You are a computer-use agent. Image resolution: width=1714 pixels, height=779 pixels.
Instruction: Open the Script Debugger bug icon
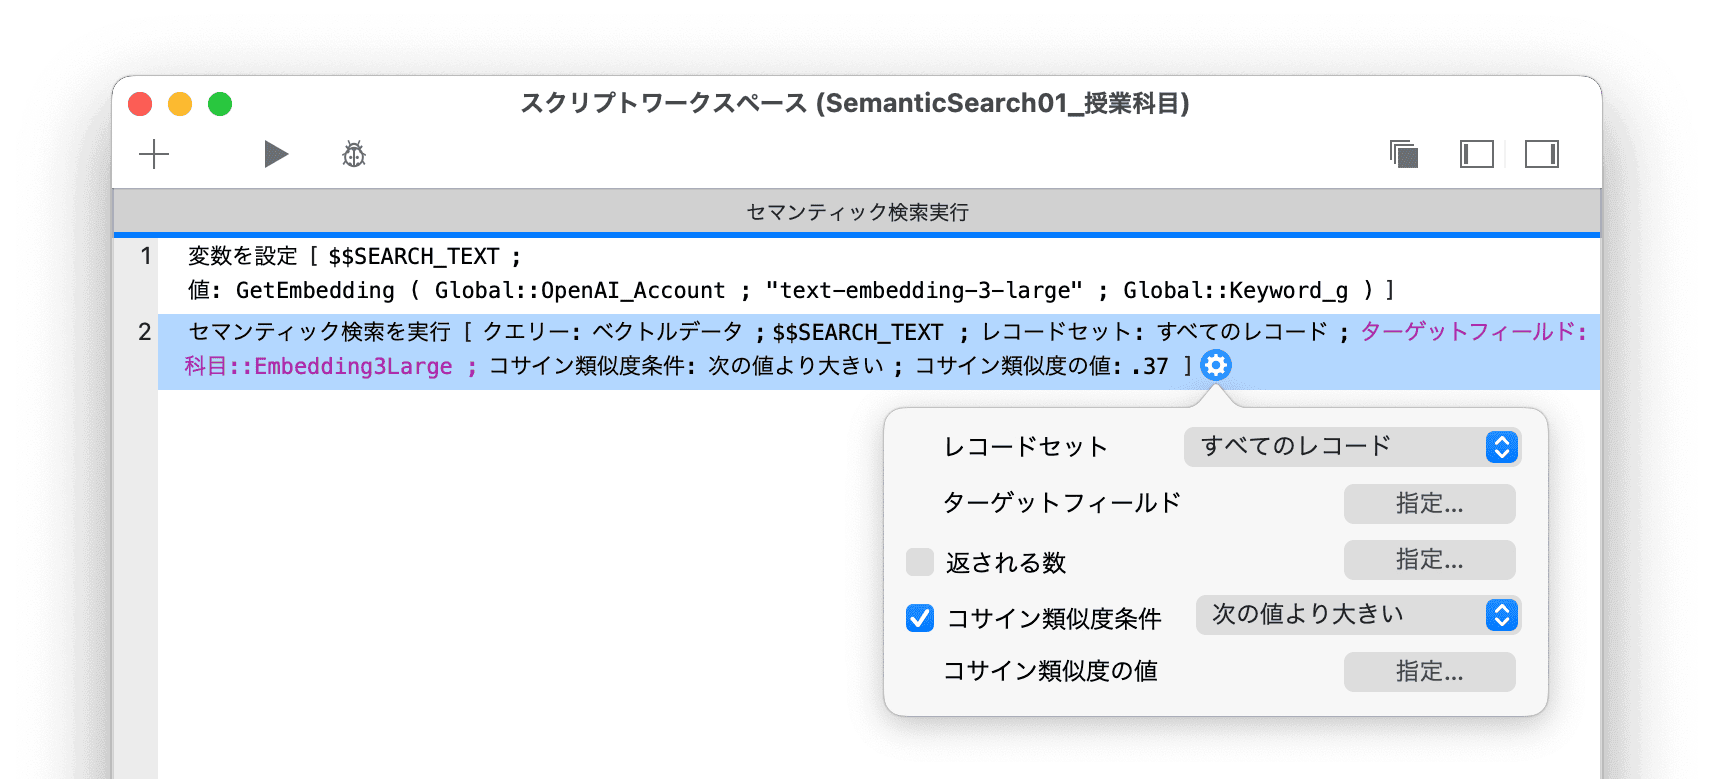coord(352,154)
